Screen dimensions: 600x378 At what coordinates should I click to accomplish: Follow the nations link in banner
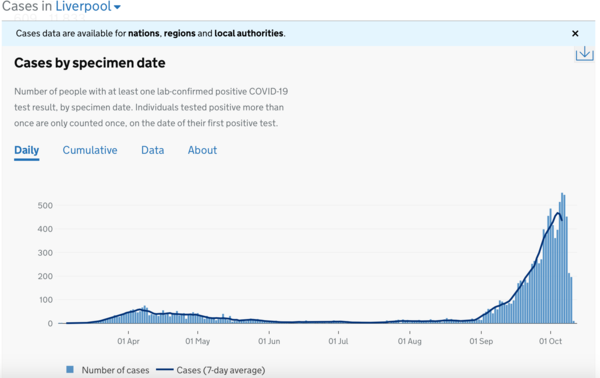tap(143, 33)
